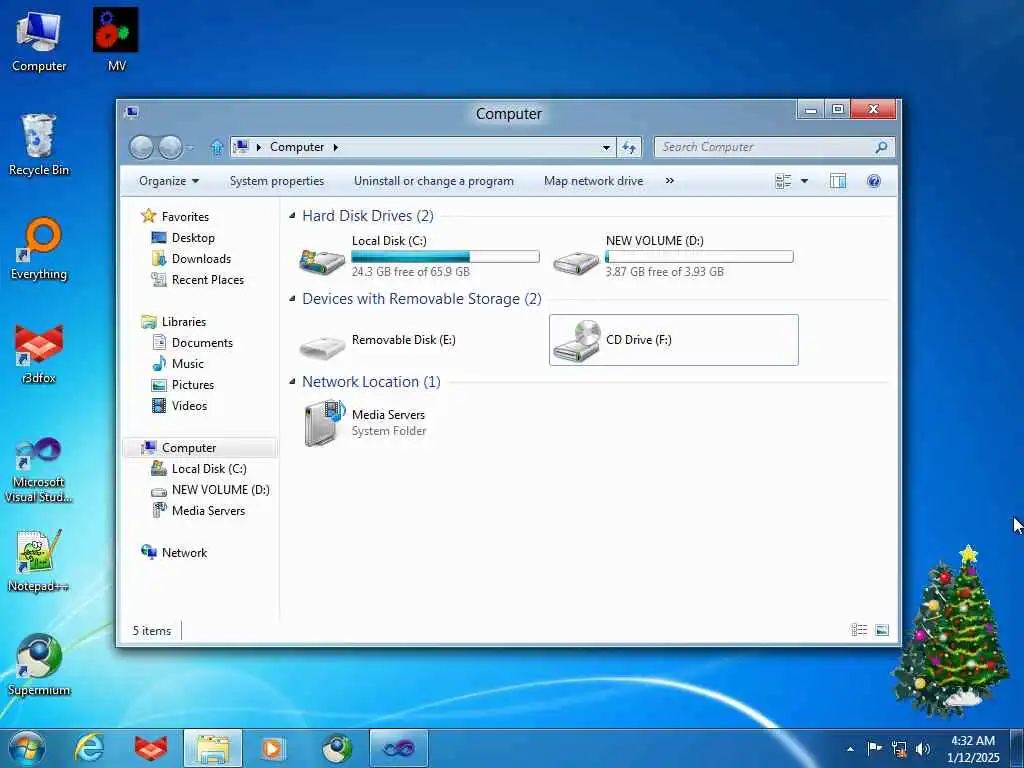This screenshot has width=1024, height=768.
Task: Open the Organize dropdown menu
Action: tap(169, 181)
